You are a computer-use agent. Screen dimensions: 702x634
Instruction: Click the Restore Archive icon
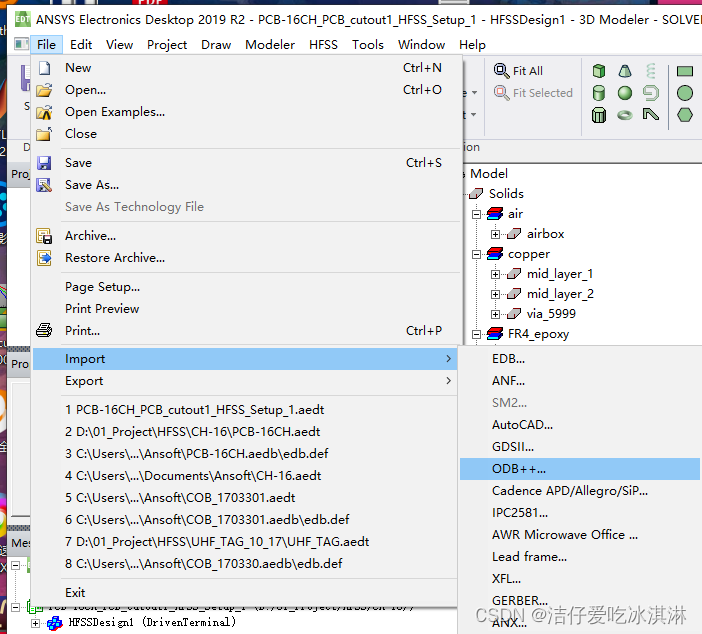[44, 258]
